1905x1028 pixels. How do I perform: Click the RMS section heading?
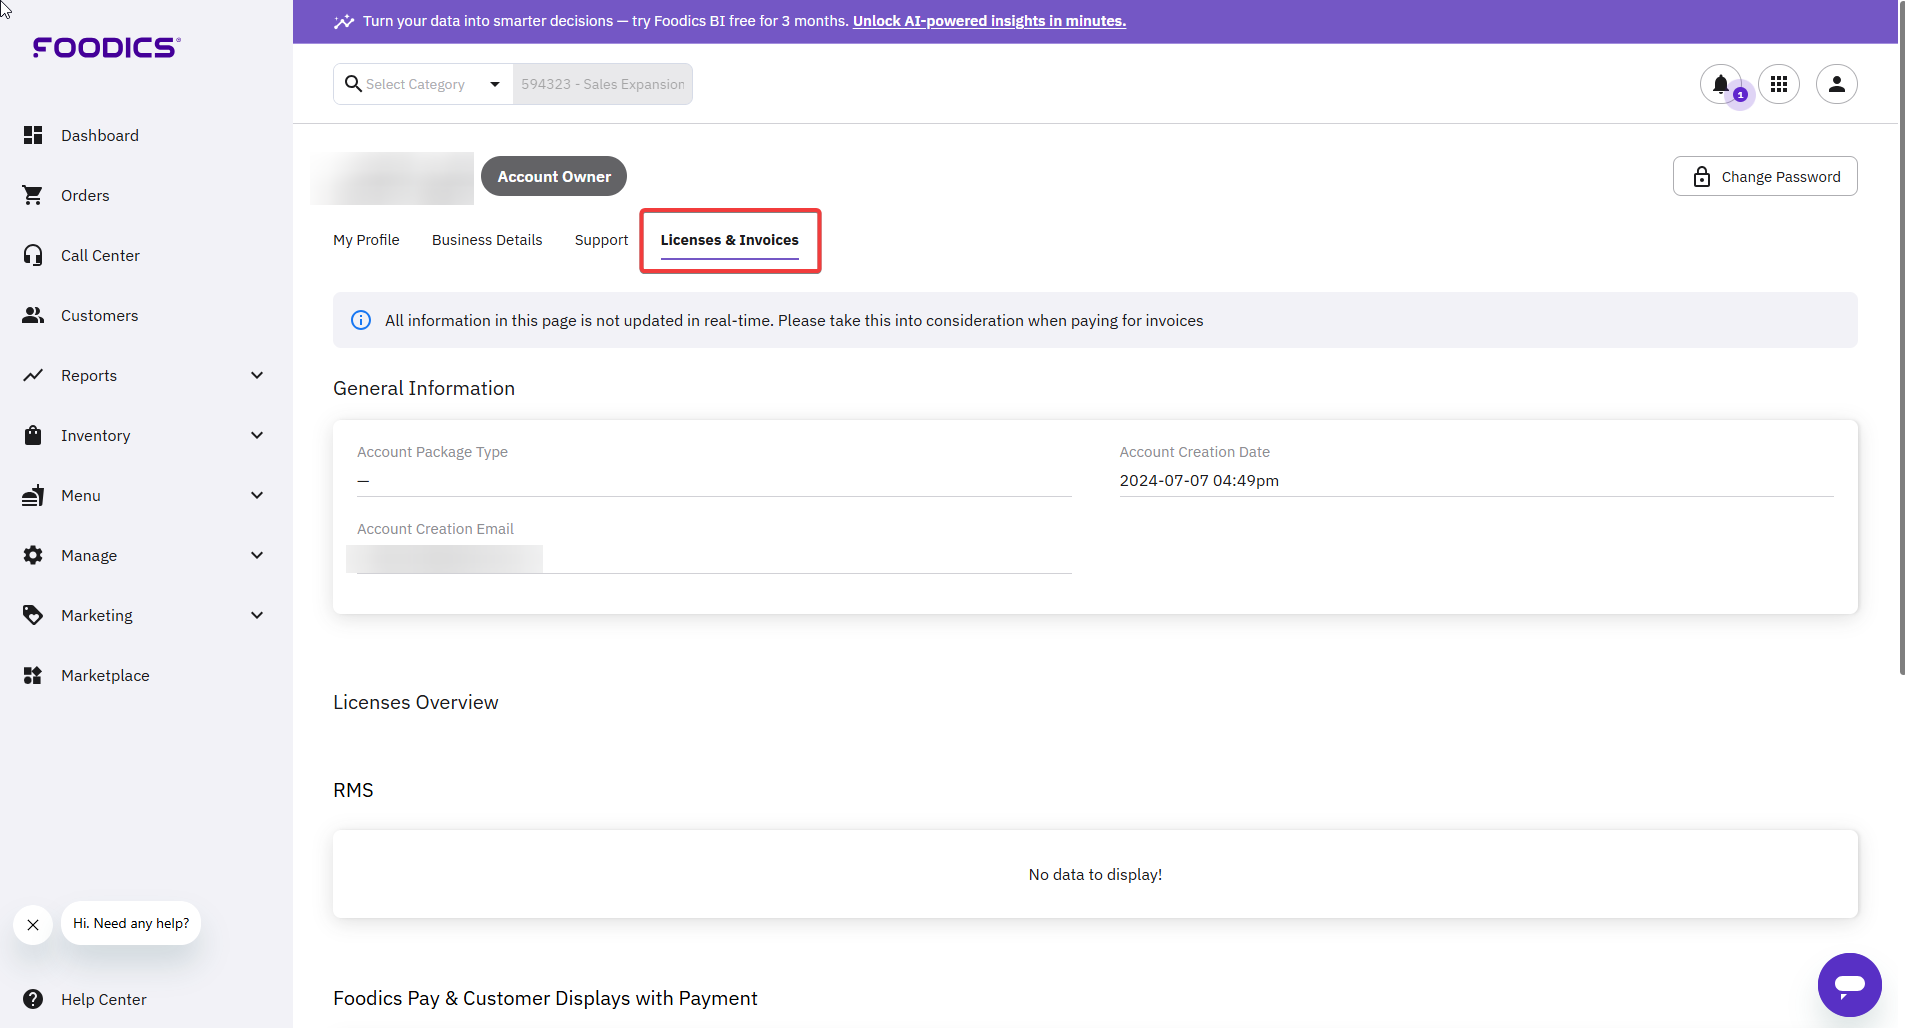click(353, 790)
